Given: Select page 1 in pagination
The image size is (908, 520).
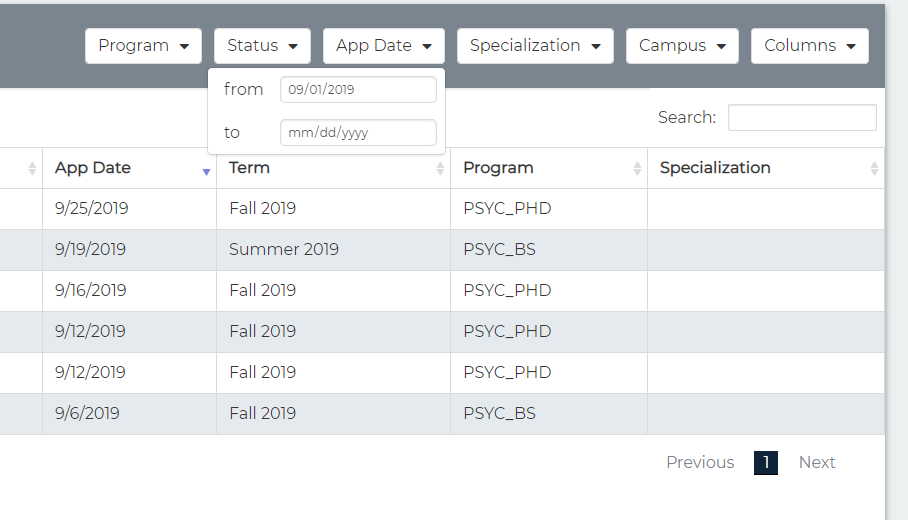Looking at the screenshot, I should 765,462.
